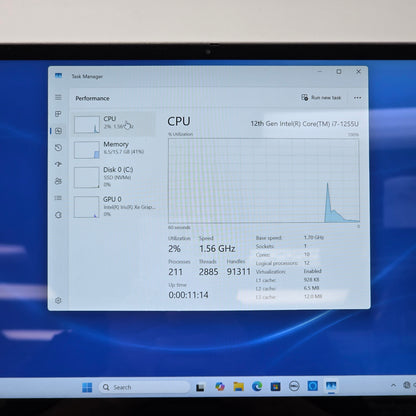Open the Users page icon
This screenshot has height=416, width=416.
[x=58, y=181]
